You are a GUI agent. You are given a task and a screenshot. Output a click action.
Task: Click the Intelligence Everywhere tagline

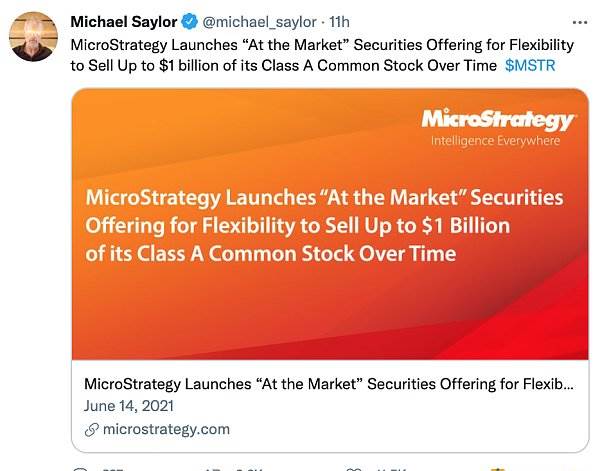(496, 141)
